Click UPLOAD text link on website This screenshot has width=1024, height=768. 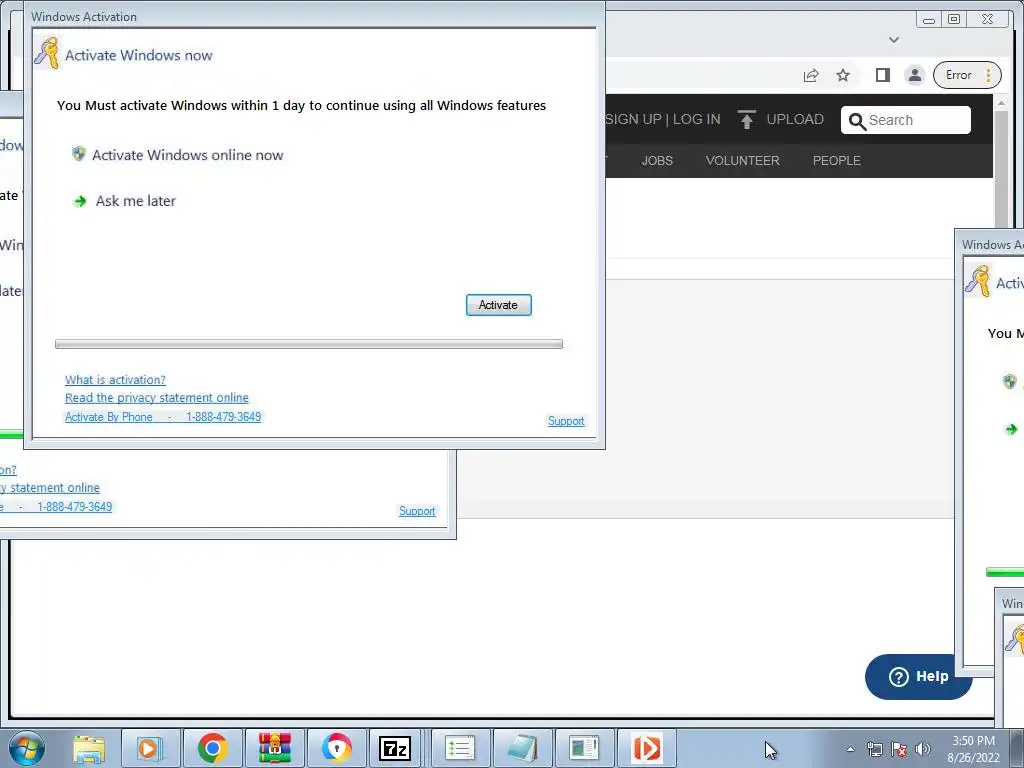pos(795,119)
